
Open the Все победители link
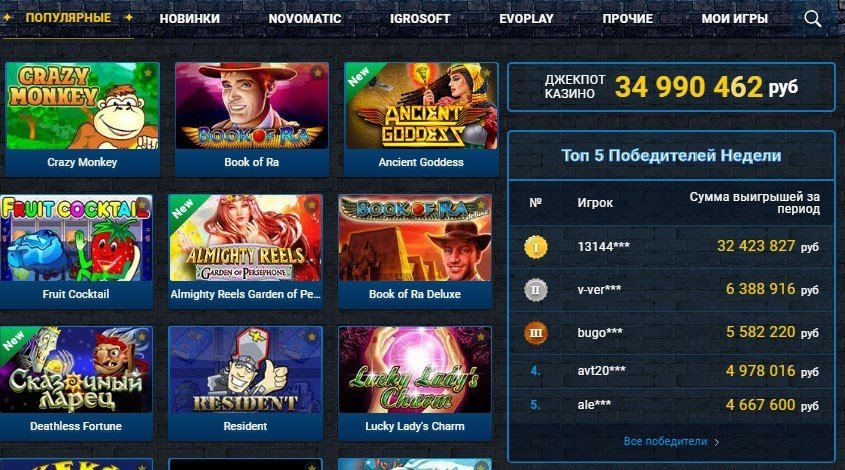tap(666, 441)
